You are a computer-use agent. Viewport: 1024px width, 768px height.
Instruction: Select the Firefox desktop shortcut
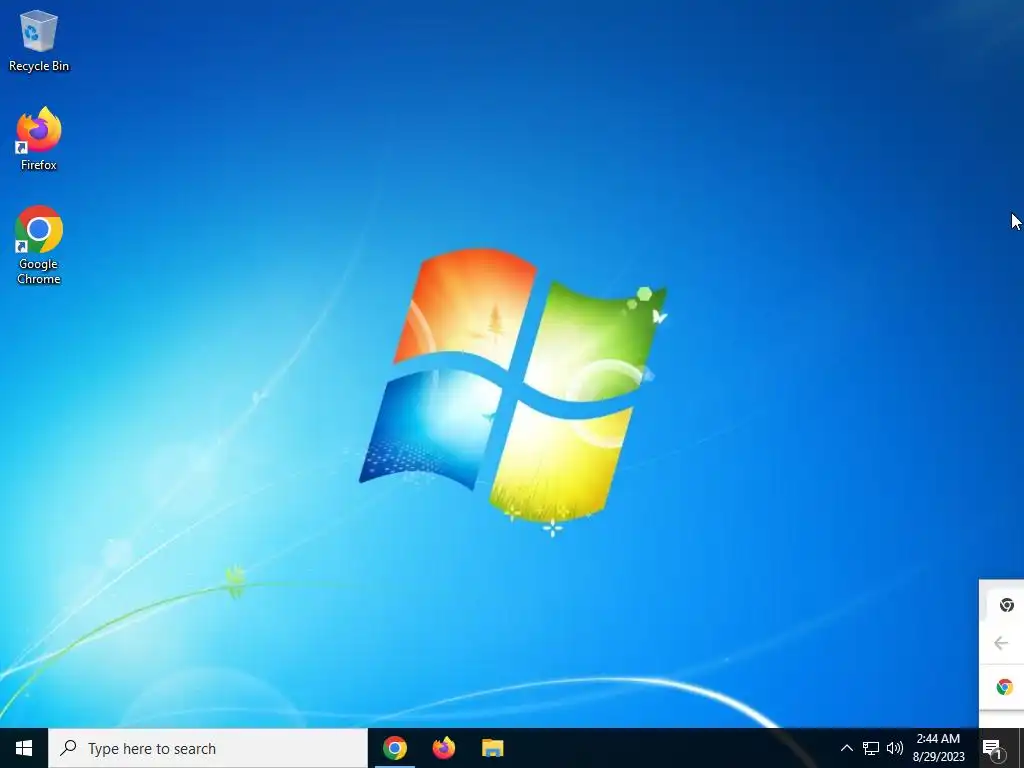39,139
